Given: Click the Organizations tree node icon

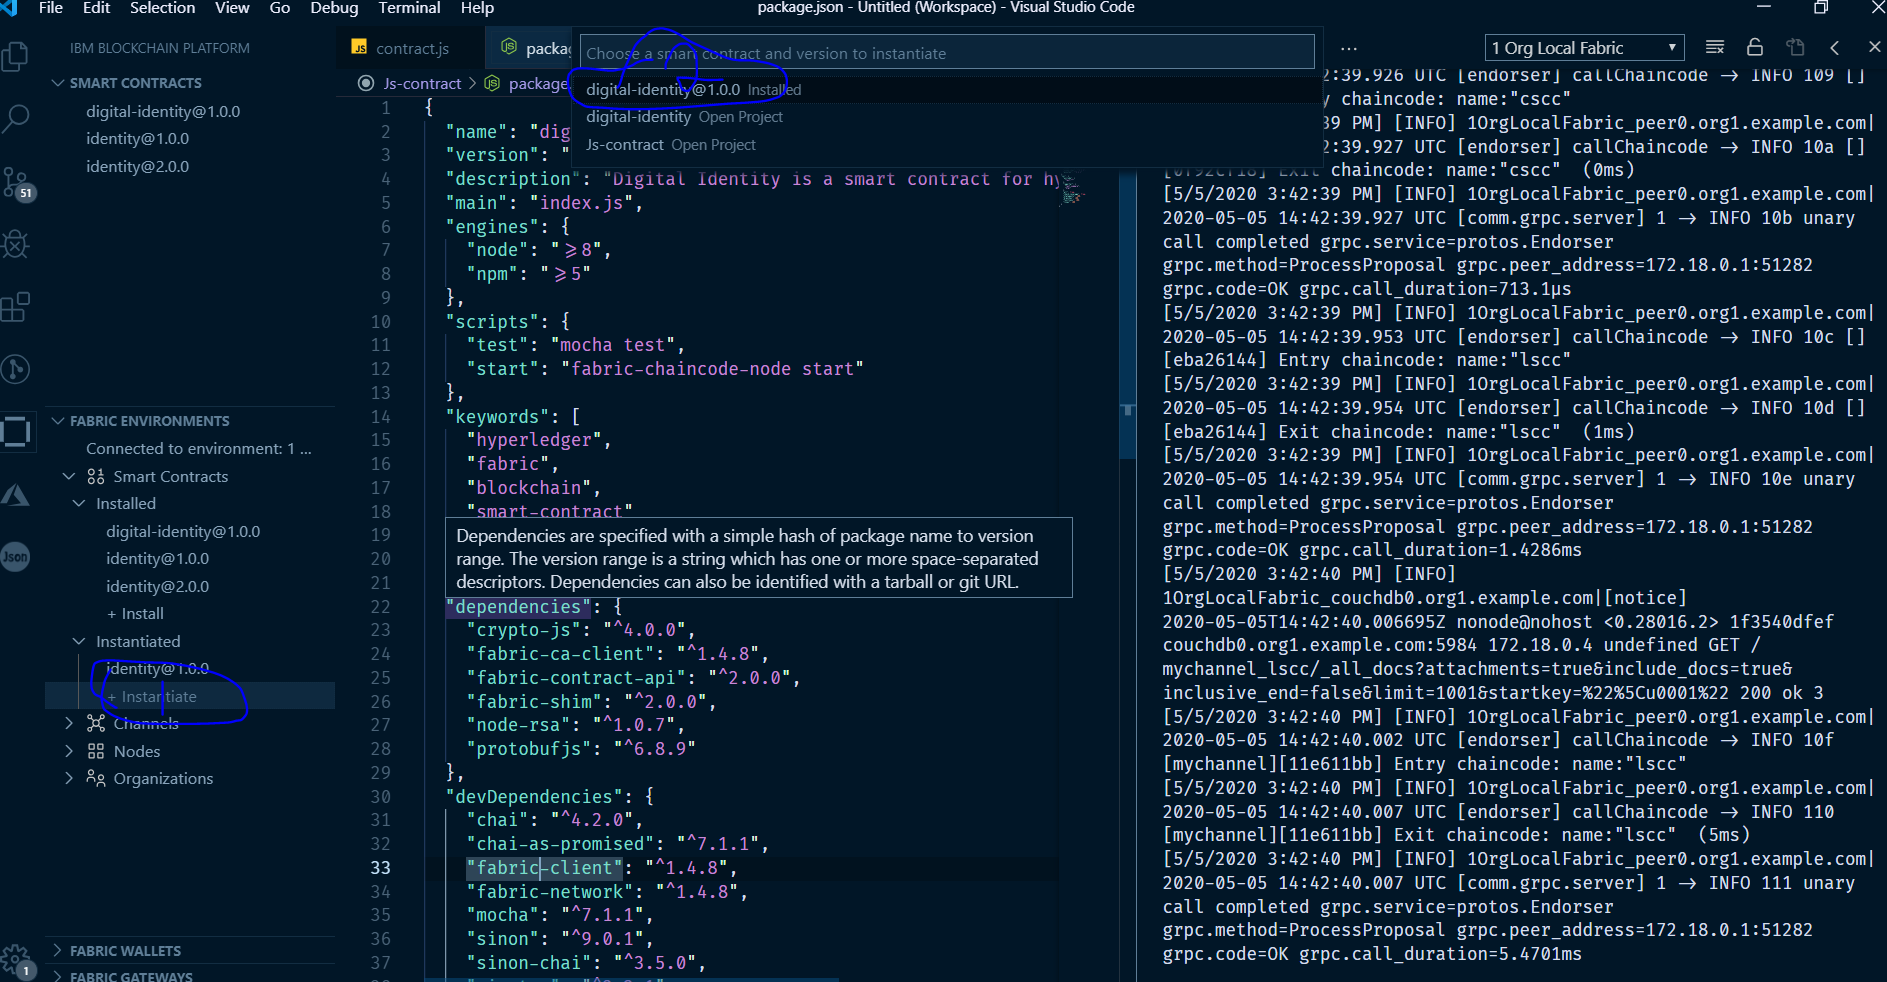Looking at the screenshot, I should click(96, 778).
